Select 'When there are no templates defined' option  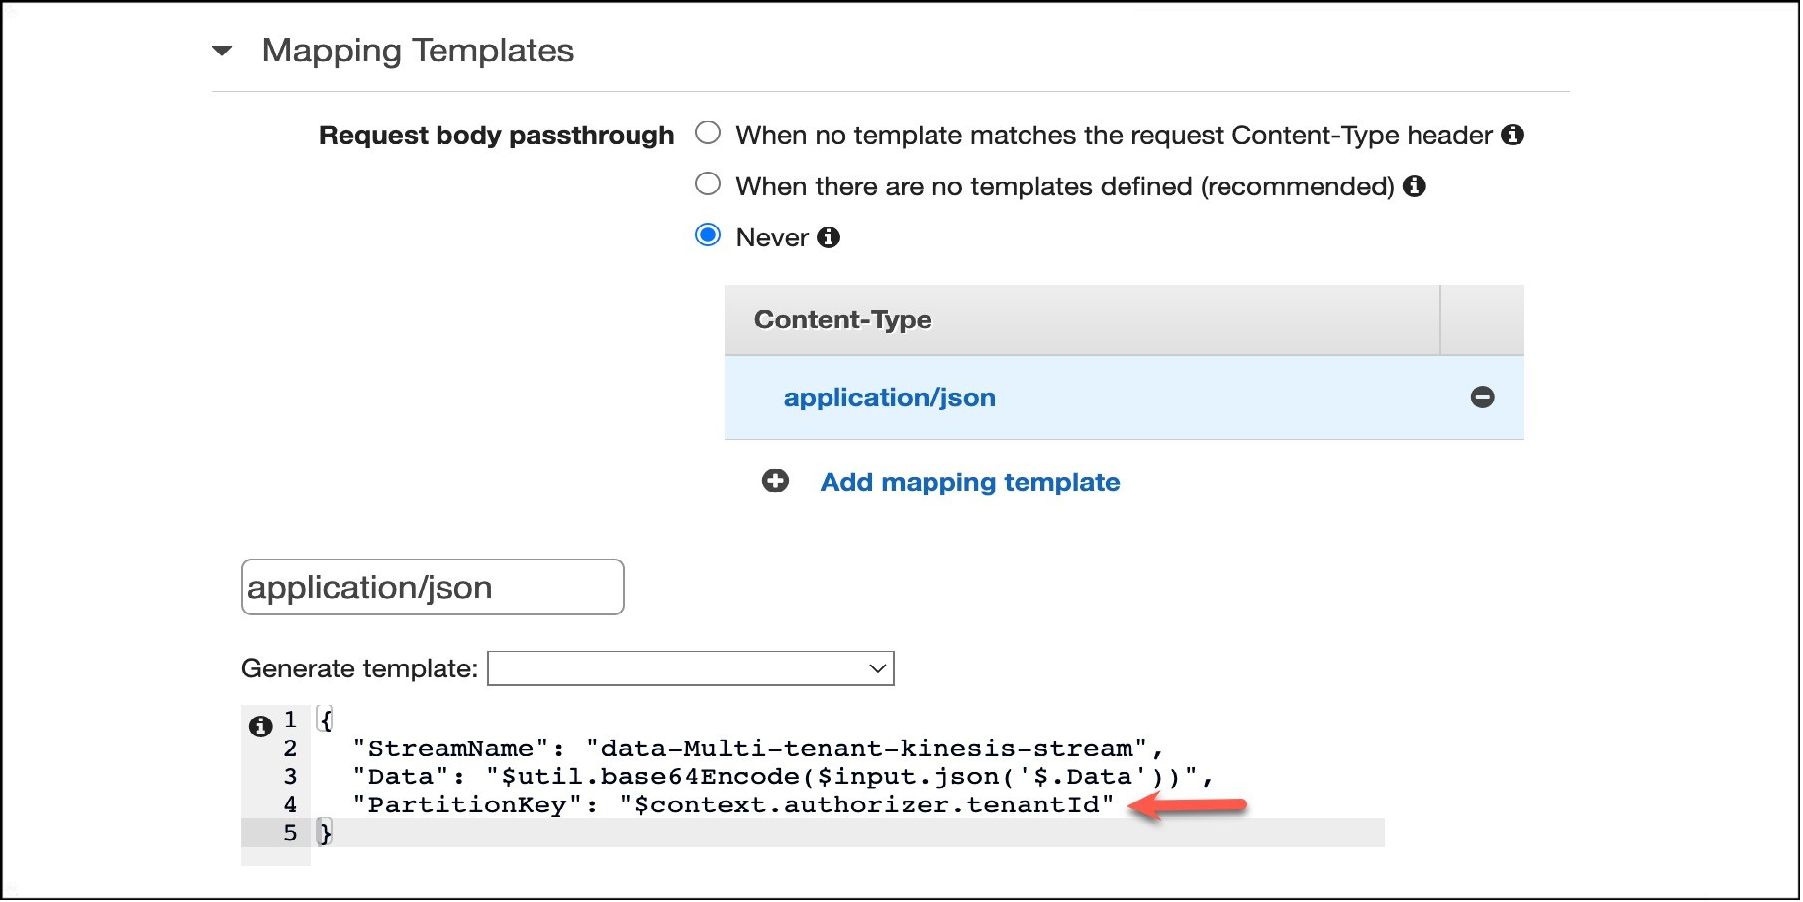(x=708, y=184)
